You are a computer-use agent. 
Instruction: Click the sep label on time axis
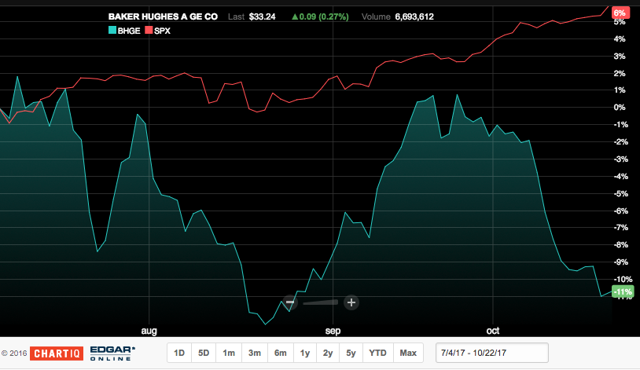pyautogui.click(x=333, y=330)
